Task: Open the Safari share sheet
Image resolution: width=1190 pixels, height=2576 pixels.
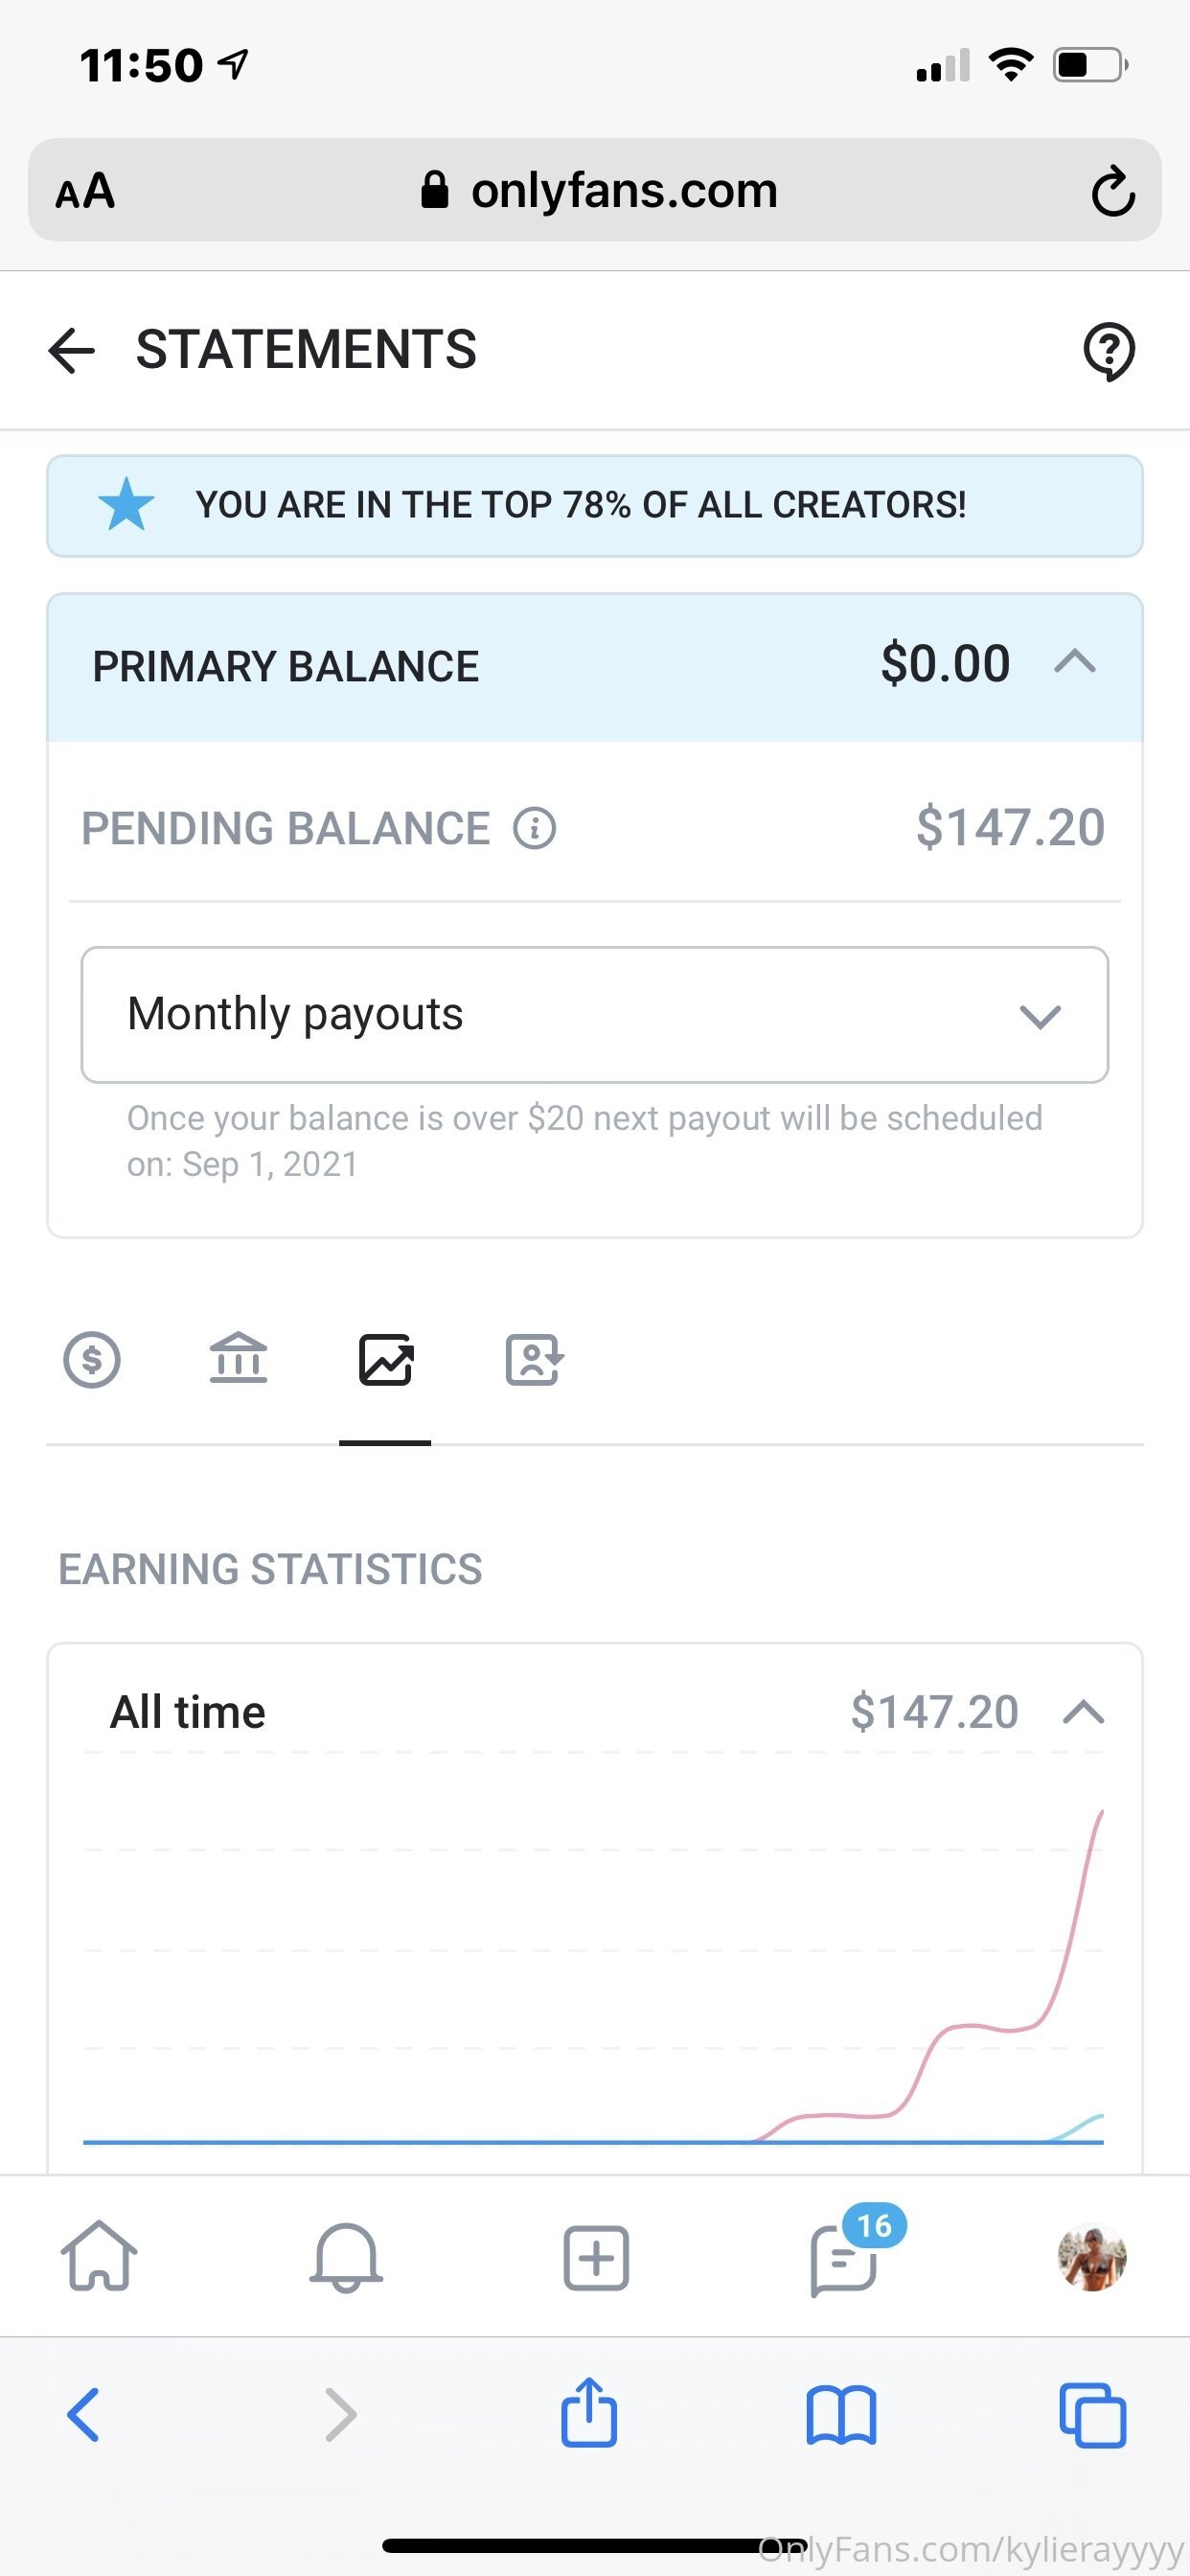Action: pos(589,2412)
